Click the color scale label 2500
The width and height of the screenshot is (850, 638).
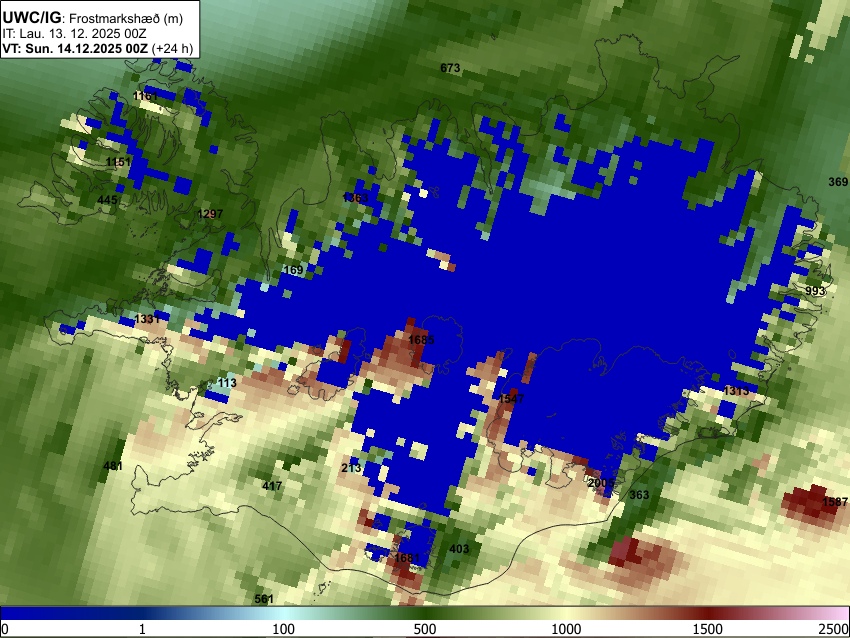click(835, 629)
